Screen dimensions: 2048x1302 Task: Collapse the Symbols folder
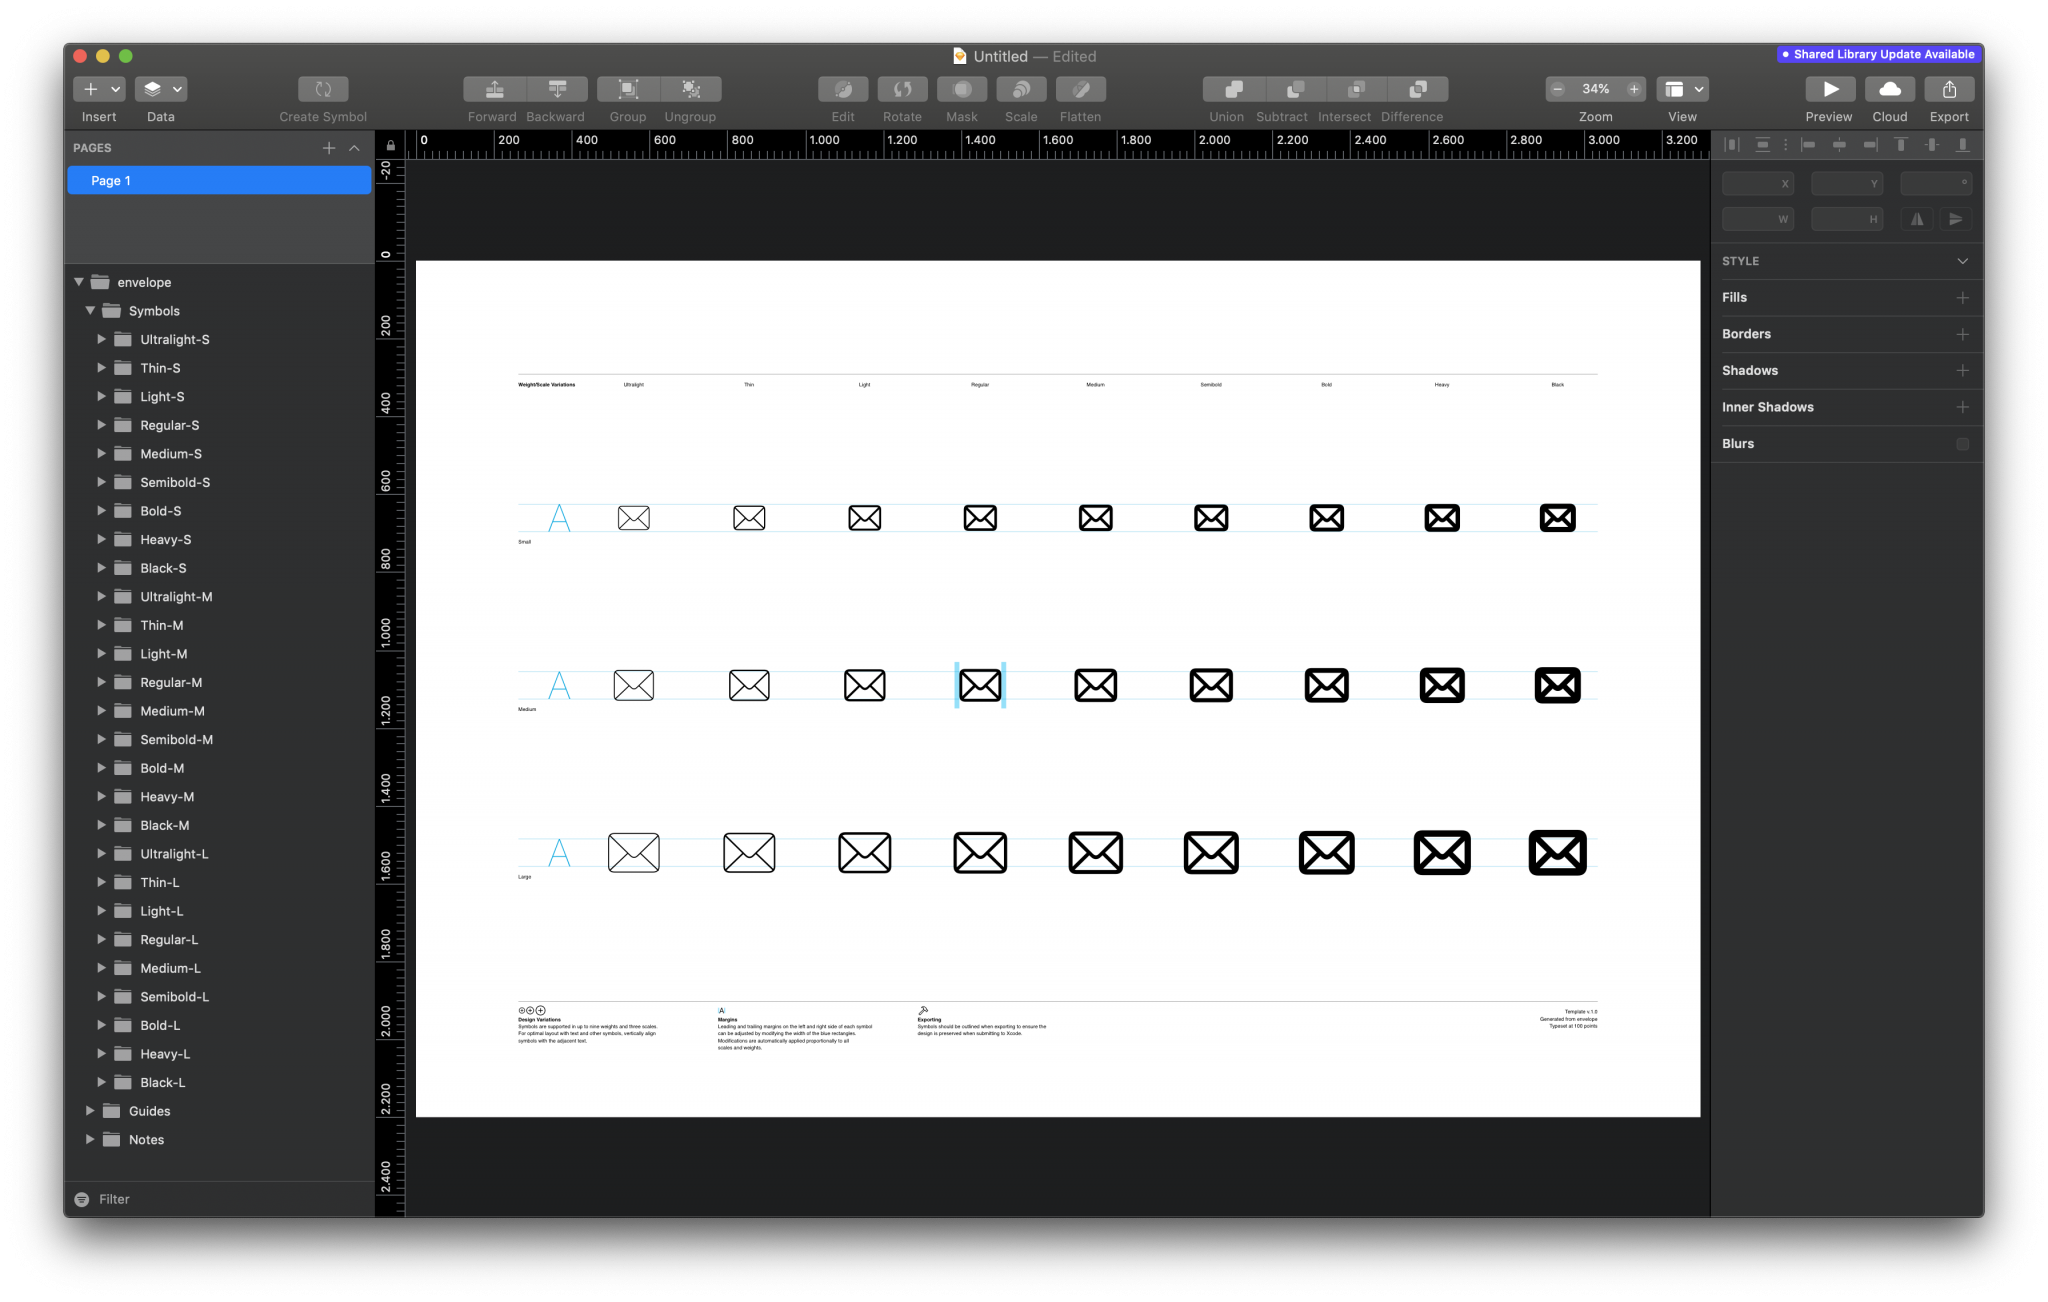(90, 311)
